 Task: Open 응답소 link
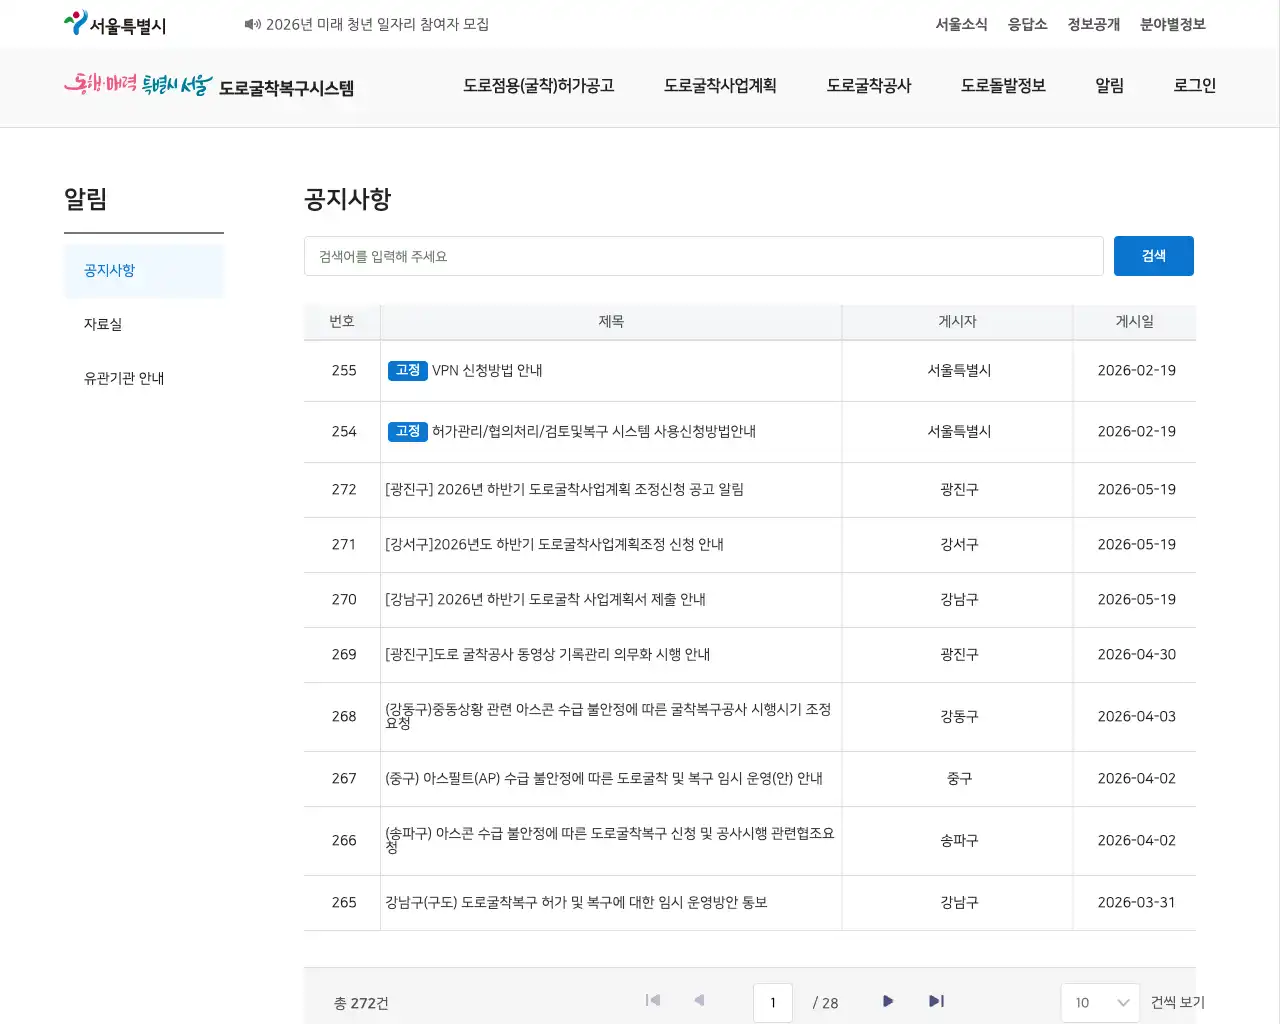(1027, 24)
